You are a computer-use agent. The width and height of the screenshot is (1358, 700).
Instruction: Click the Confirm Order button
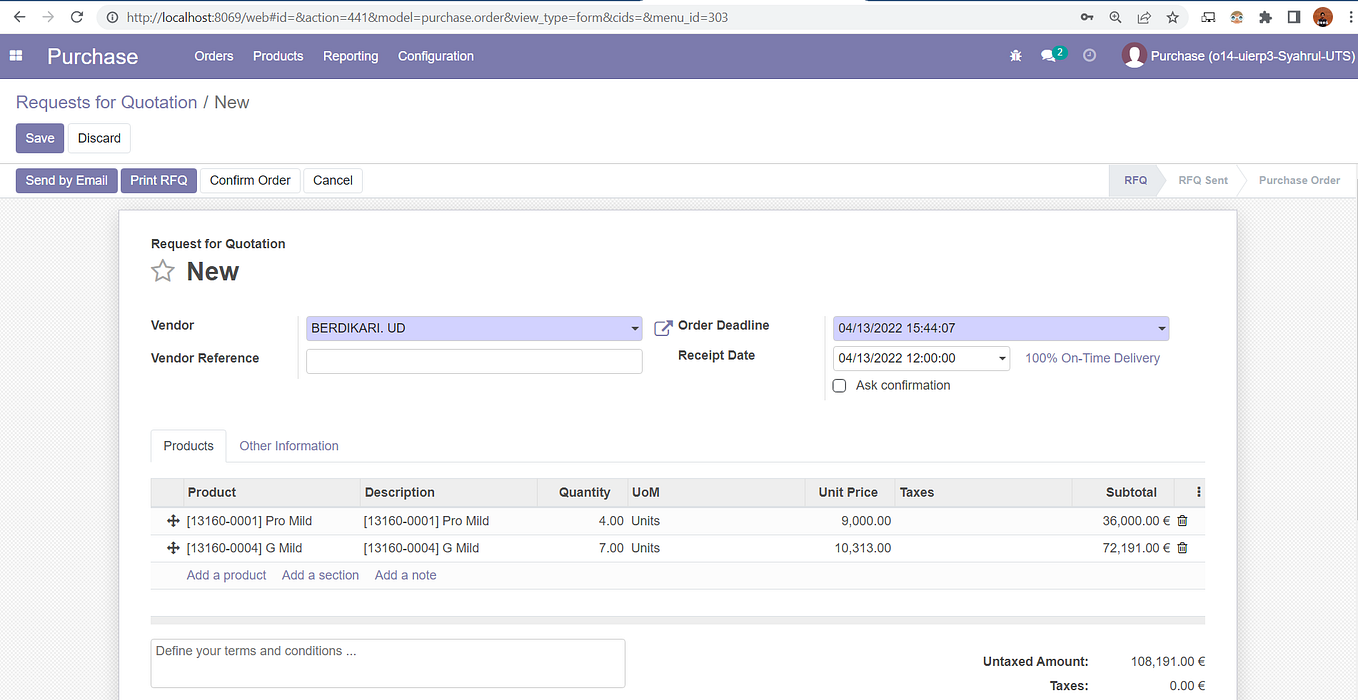(250, 180)
